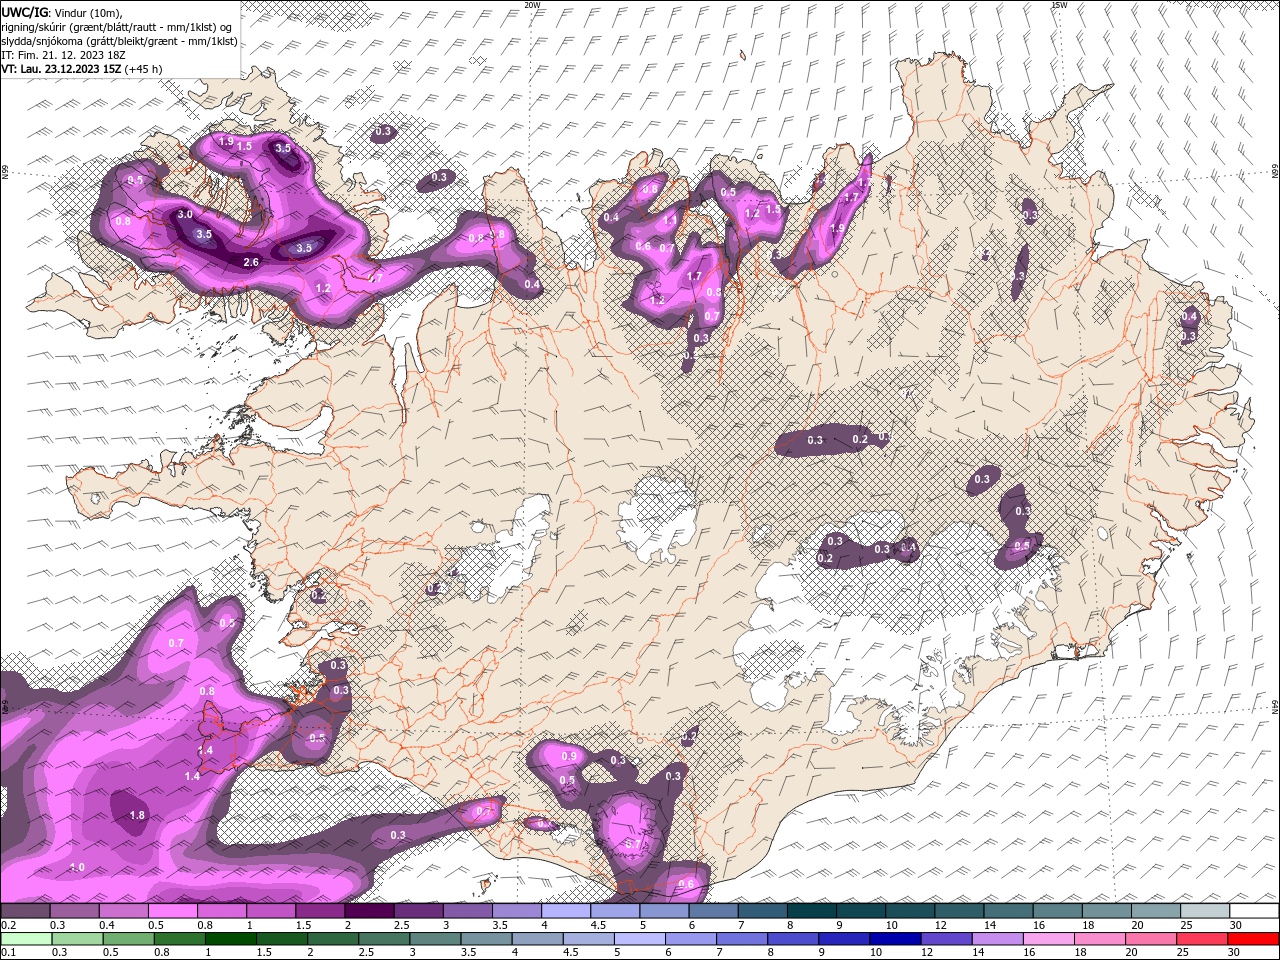Screen dimensions: 1280x960
Task: Pick the bottom-row rain swatch labeled 0.1
Action: (x=25, y=937)
